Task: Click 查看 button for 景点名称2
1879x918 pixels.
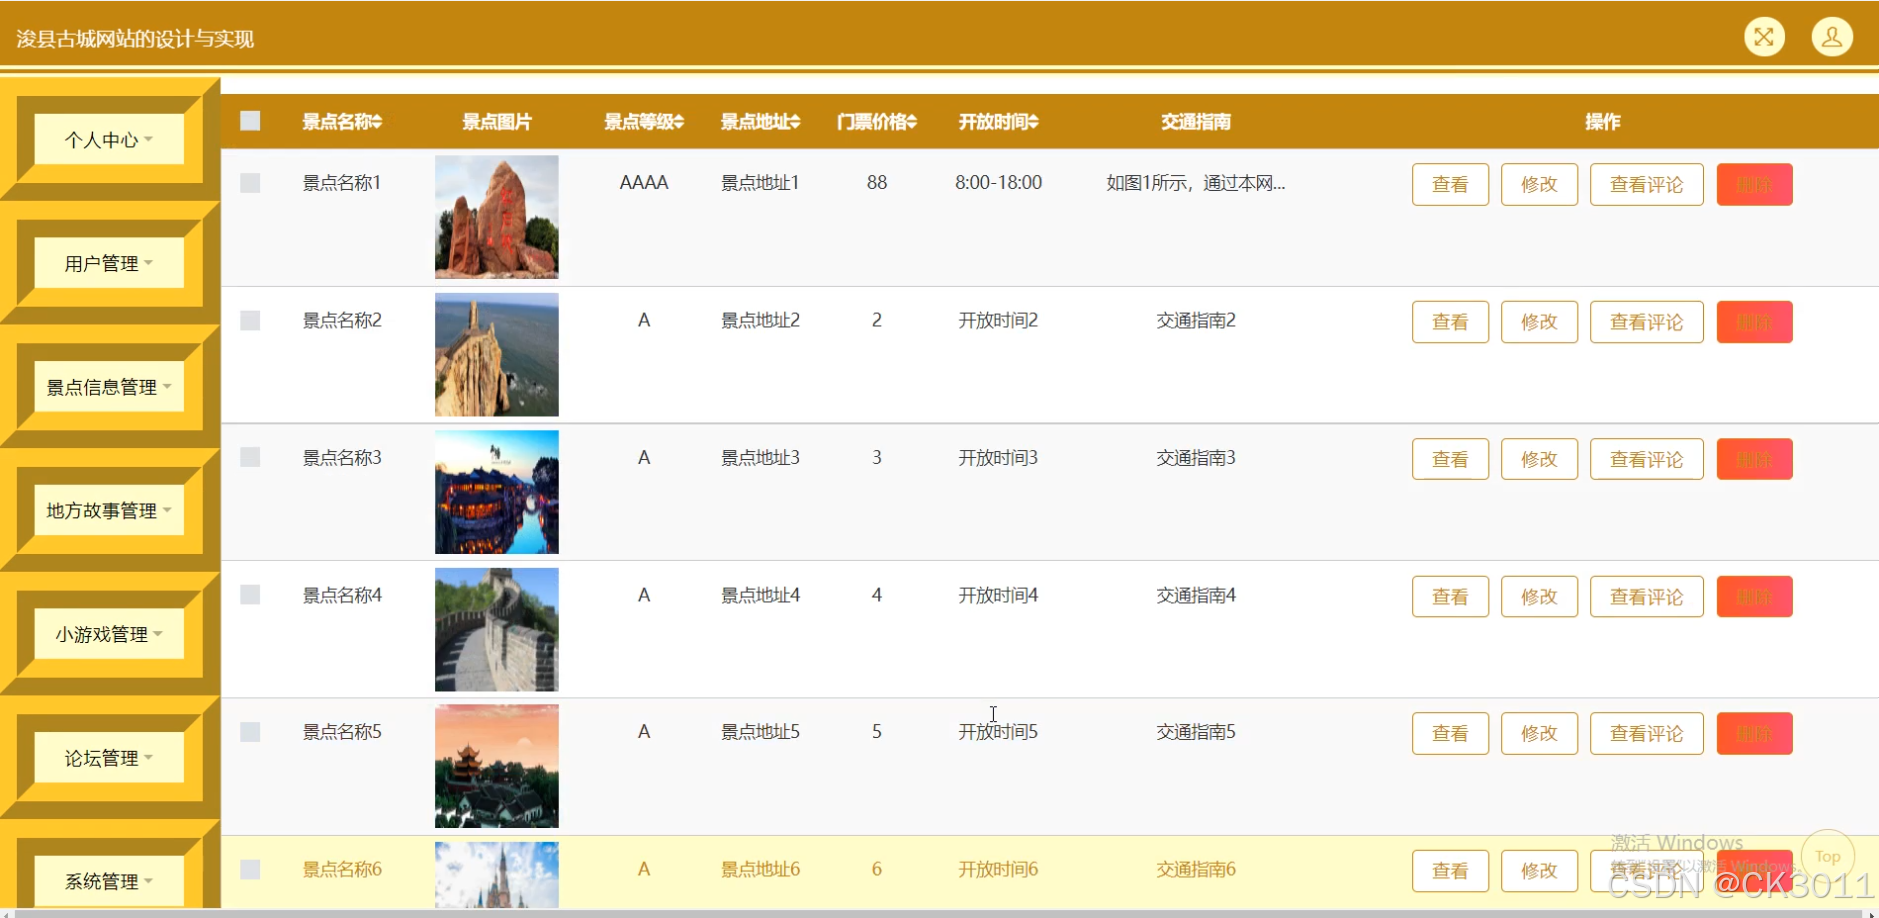Action: [x=1450, y=322]
